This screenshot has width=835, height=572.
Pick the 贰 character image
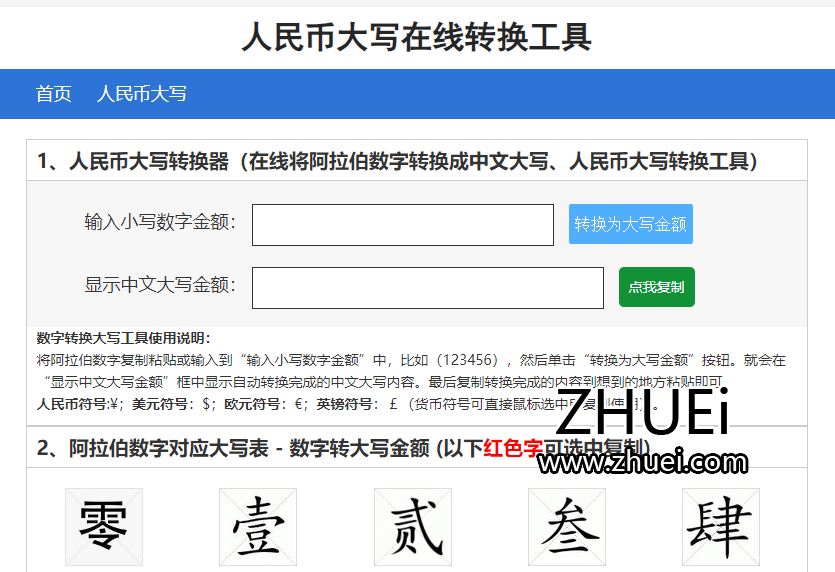click(412, 527)
